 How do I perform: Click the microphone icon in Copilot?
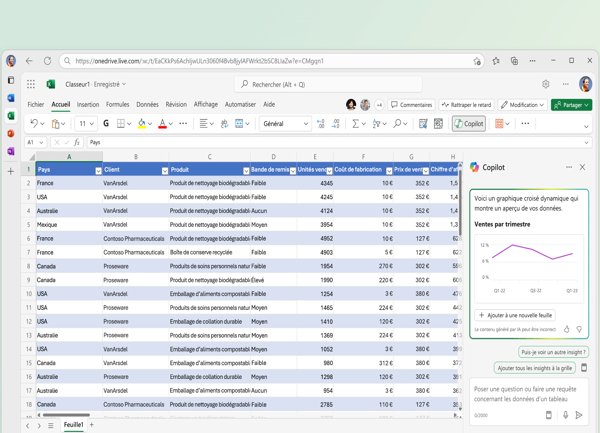coord(566,415)
